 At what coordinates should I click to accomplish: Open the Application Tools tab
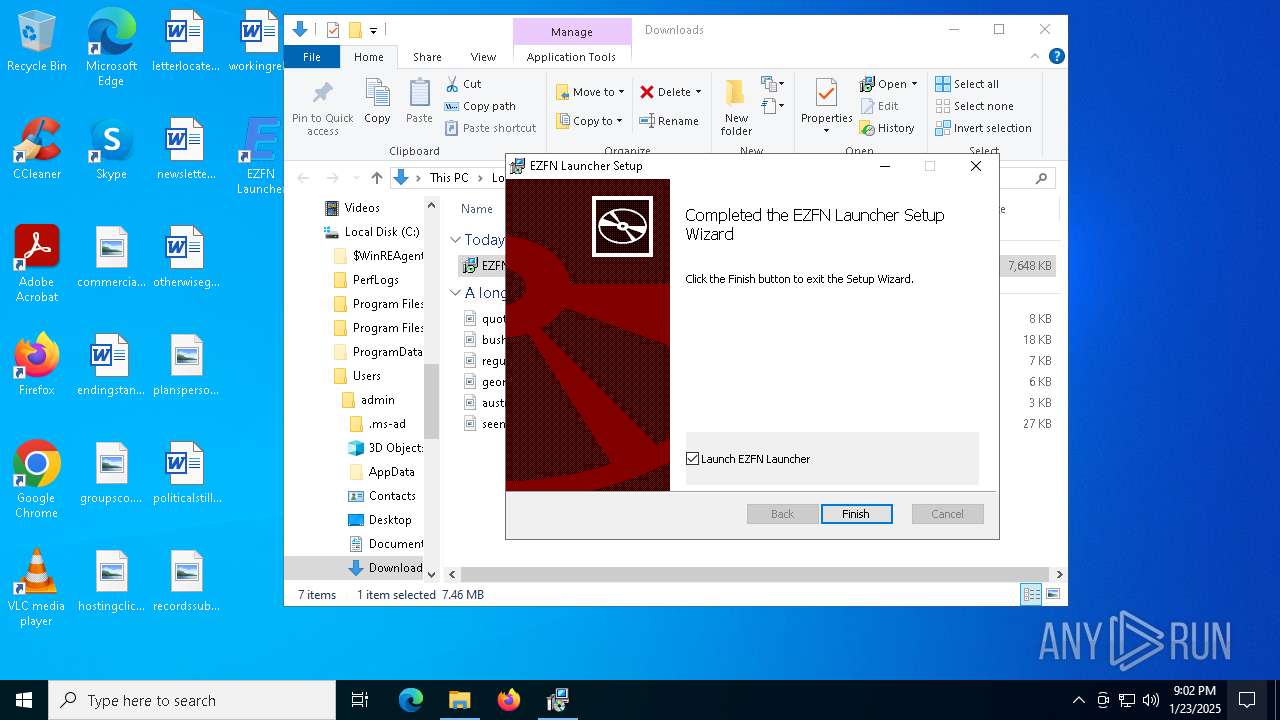tap(571, 57)
